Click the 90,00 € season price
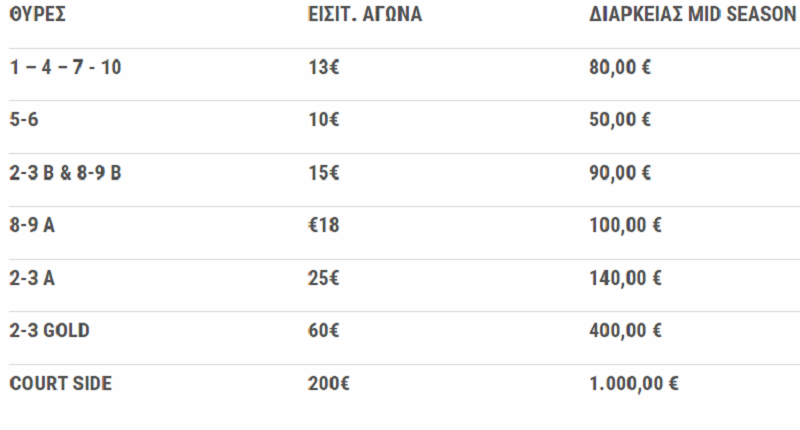Image resolution: width=800 pixels, height=430 pixels. click(x=620, y=173)
